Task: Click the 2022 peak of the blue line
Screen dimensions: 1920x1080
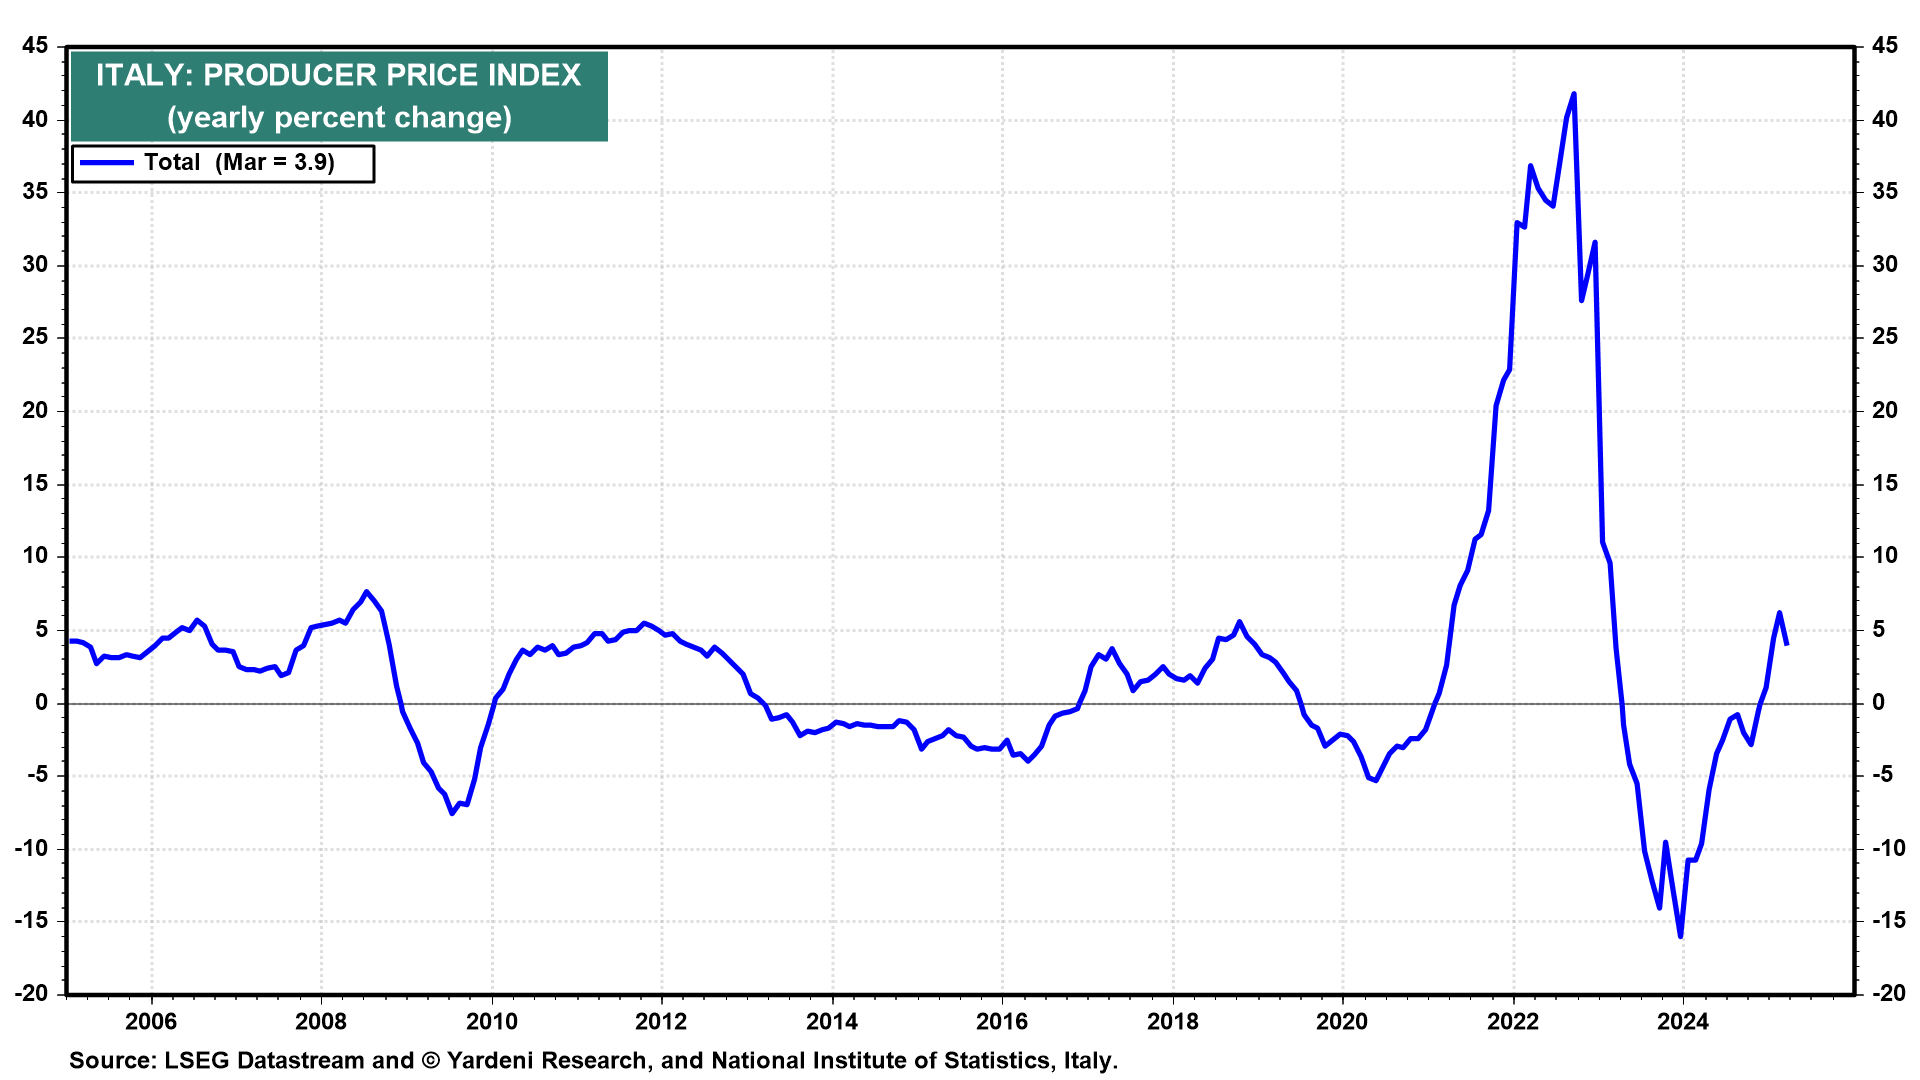Action: (x=1574, y=94)
